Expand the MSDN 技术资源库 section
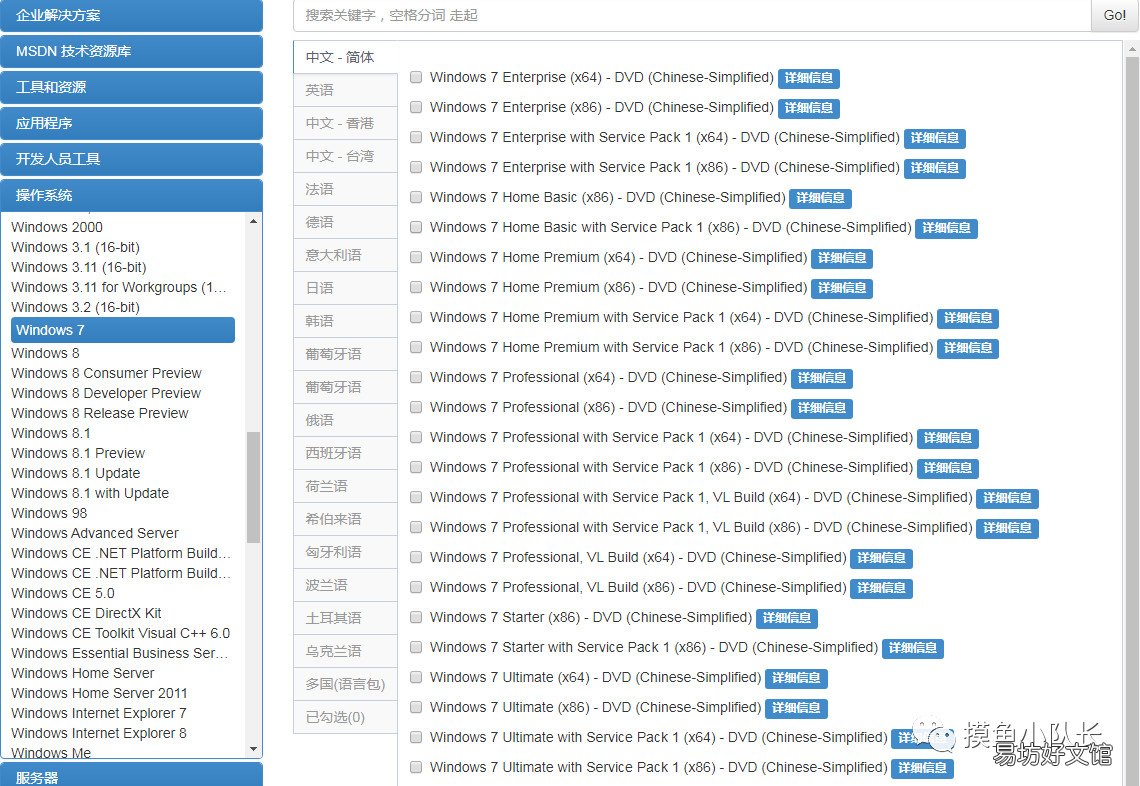 (x=132, y=51)
